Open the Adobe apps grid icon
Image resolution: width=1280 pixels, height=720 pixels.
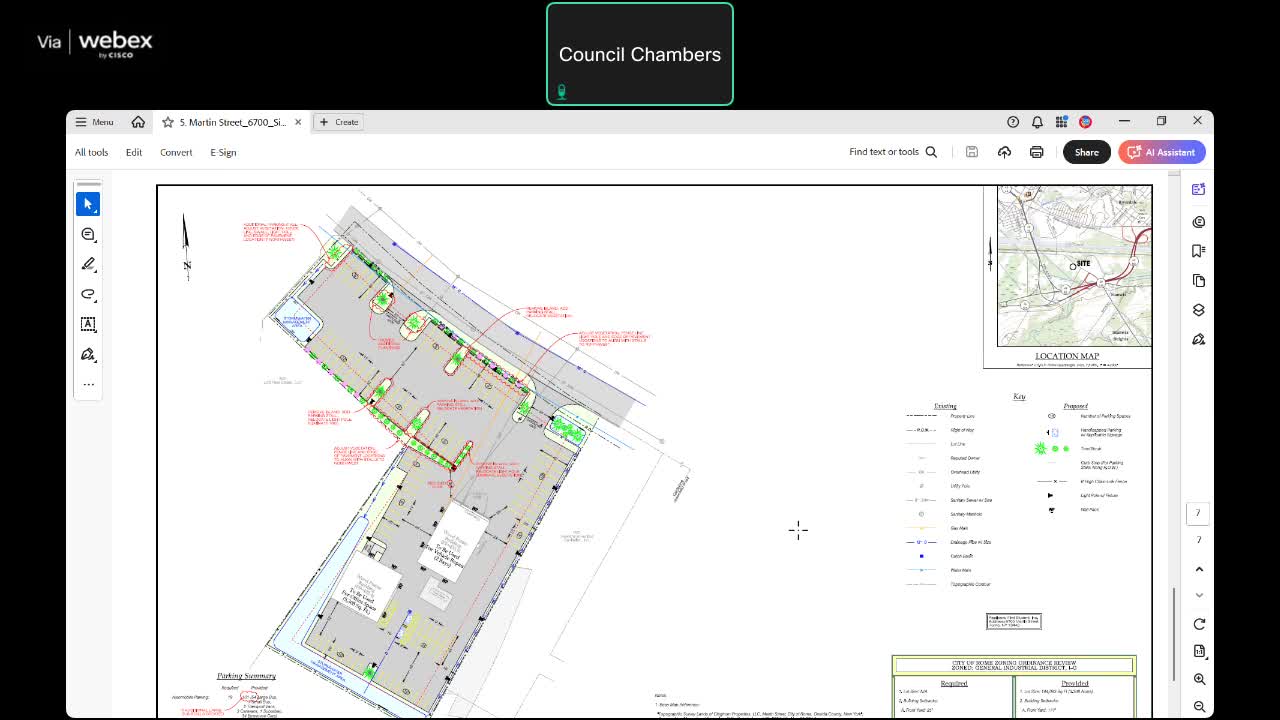[1061, 122]
